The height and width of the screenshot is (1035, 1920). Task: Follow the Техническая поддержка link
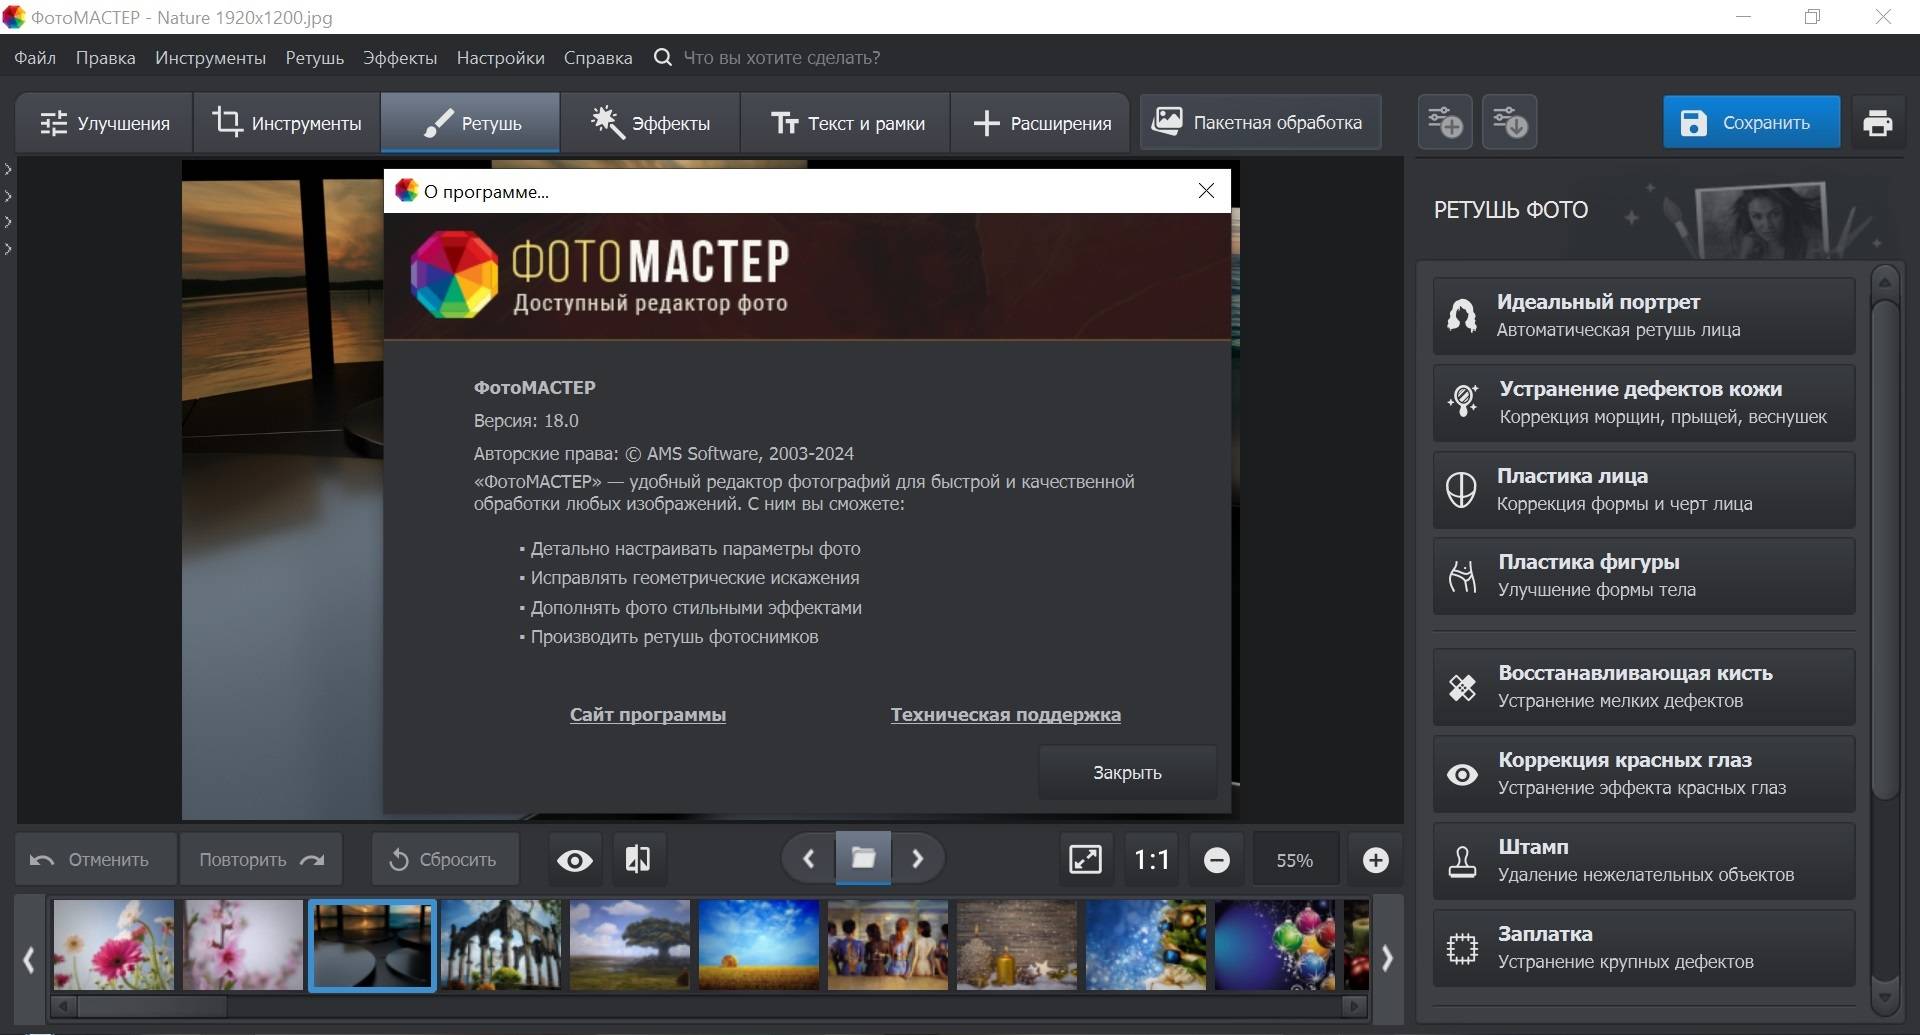tap(1005, 715)
